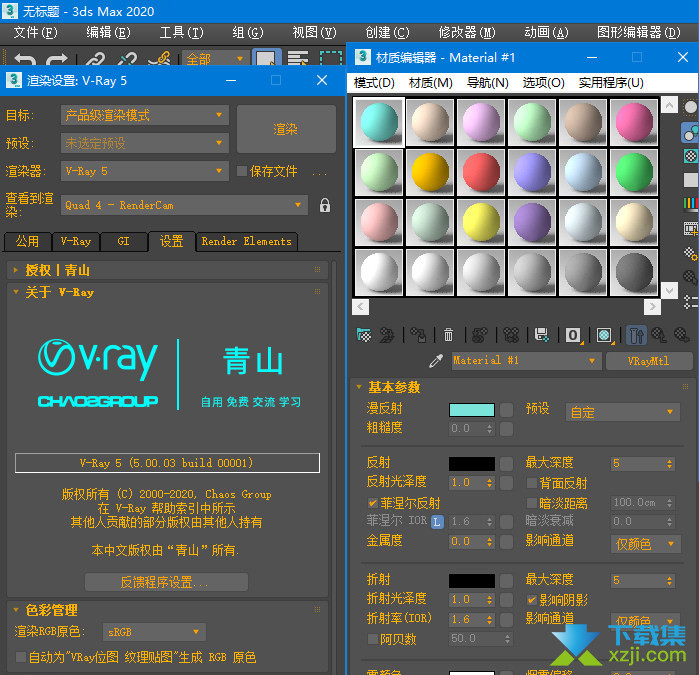Screen dimensions: 699x675
Task: Click the Make Unique icon
Action: click(511, 334)
